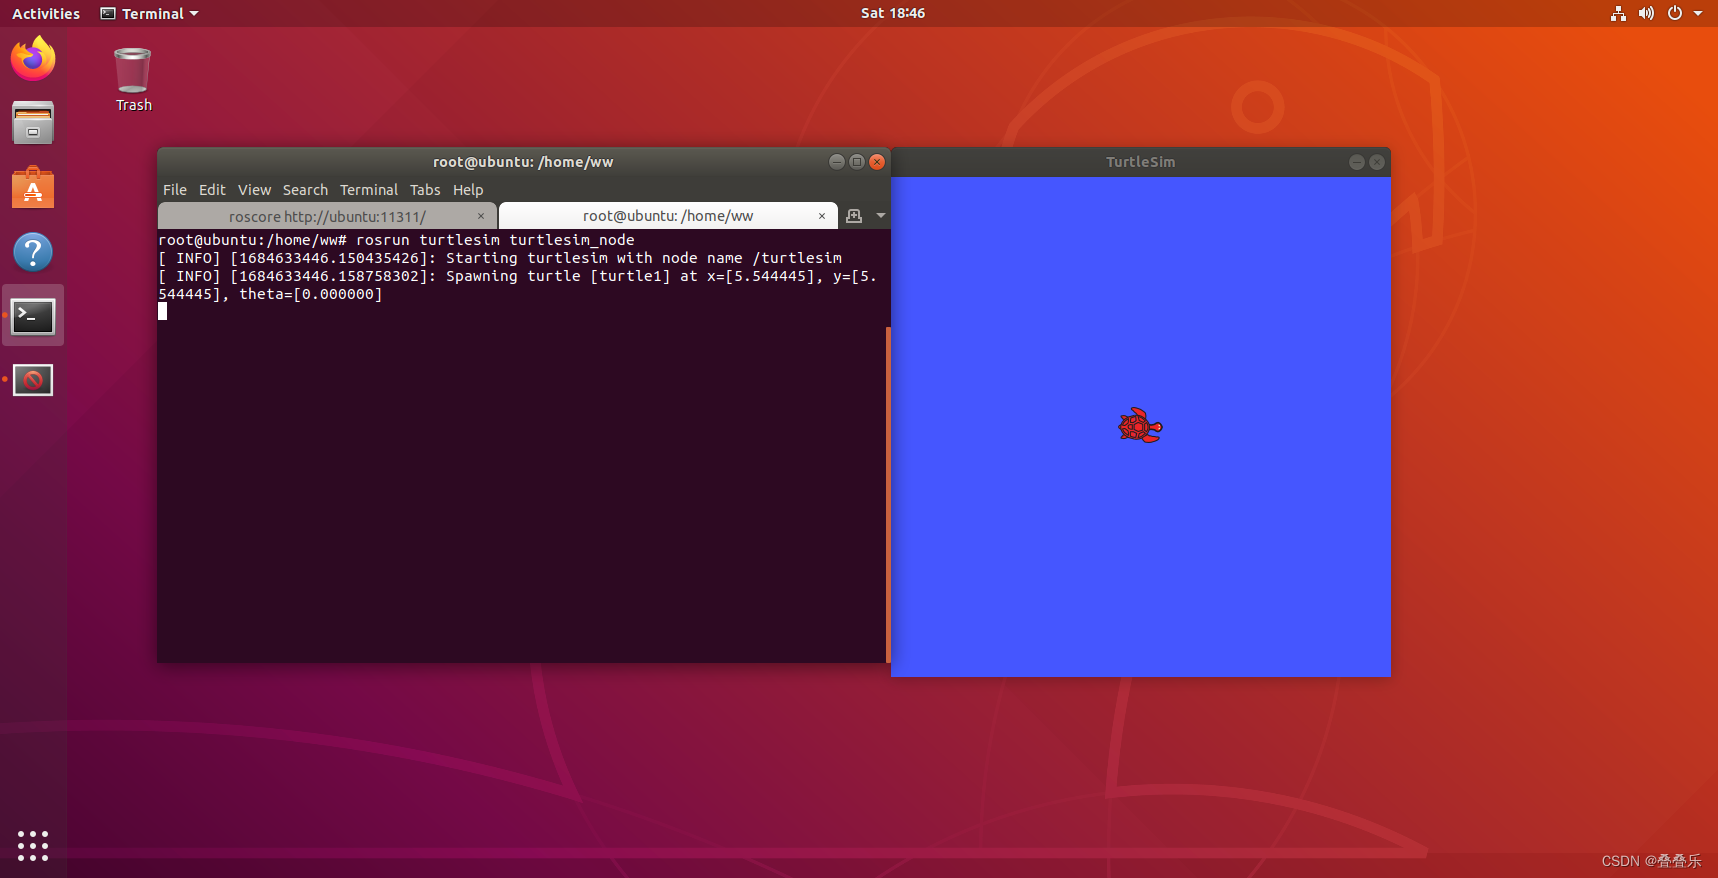This screenshot has width=1718, height=878.
Task: Open the Search menu in terminal
Action: click(305, 190)
